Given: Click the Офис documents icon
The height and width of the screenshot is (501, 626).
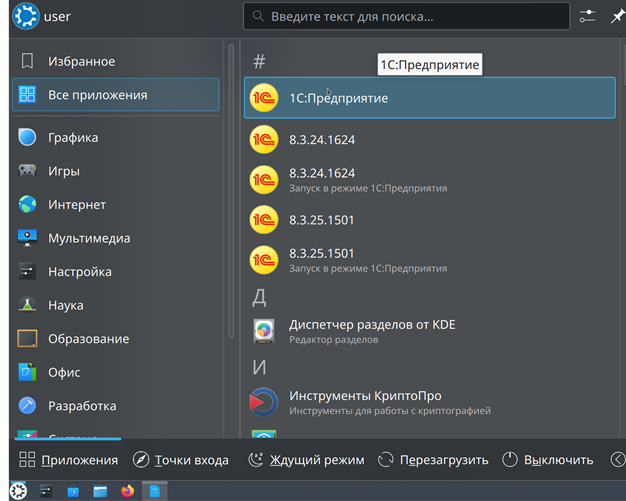Looking at the screenshot, I should coord(27,372).
